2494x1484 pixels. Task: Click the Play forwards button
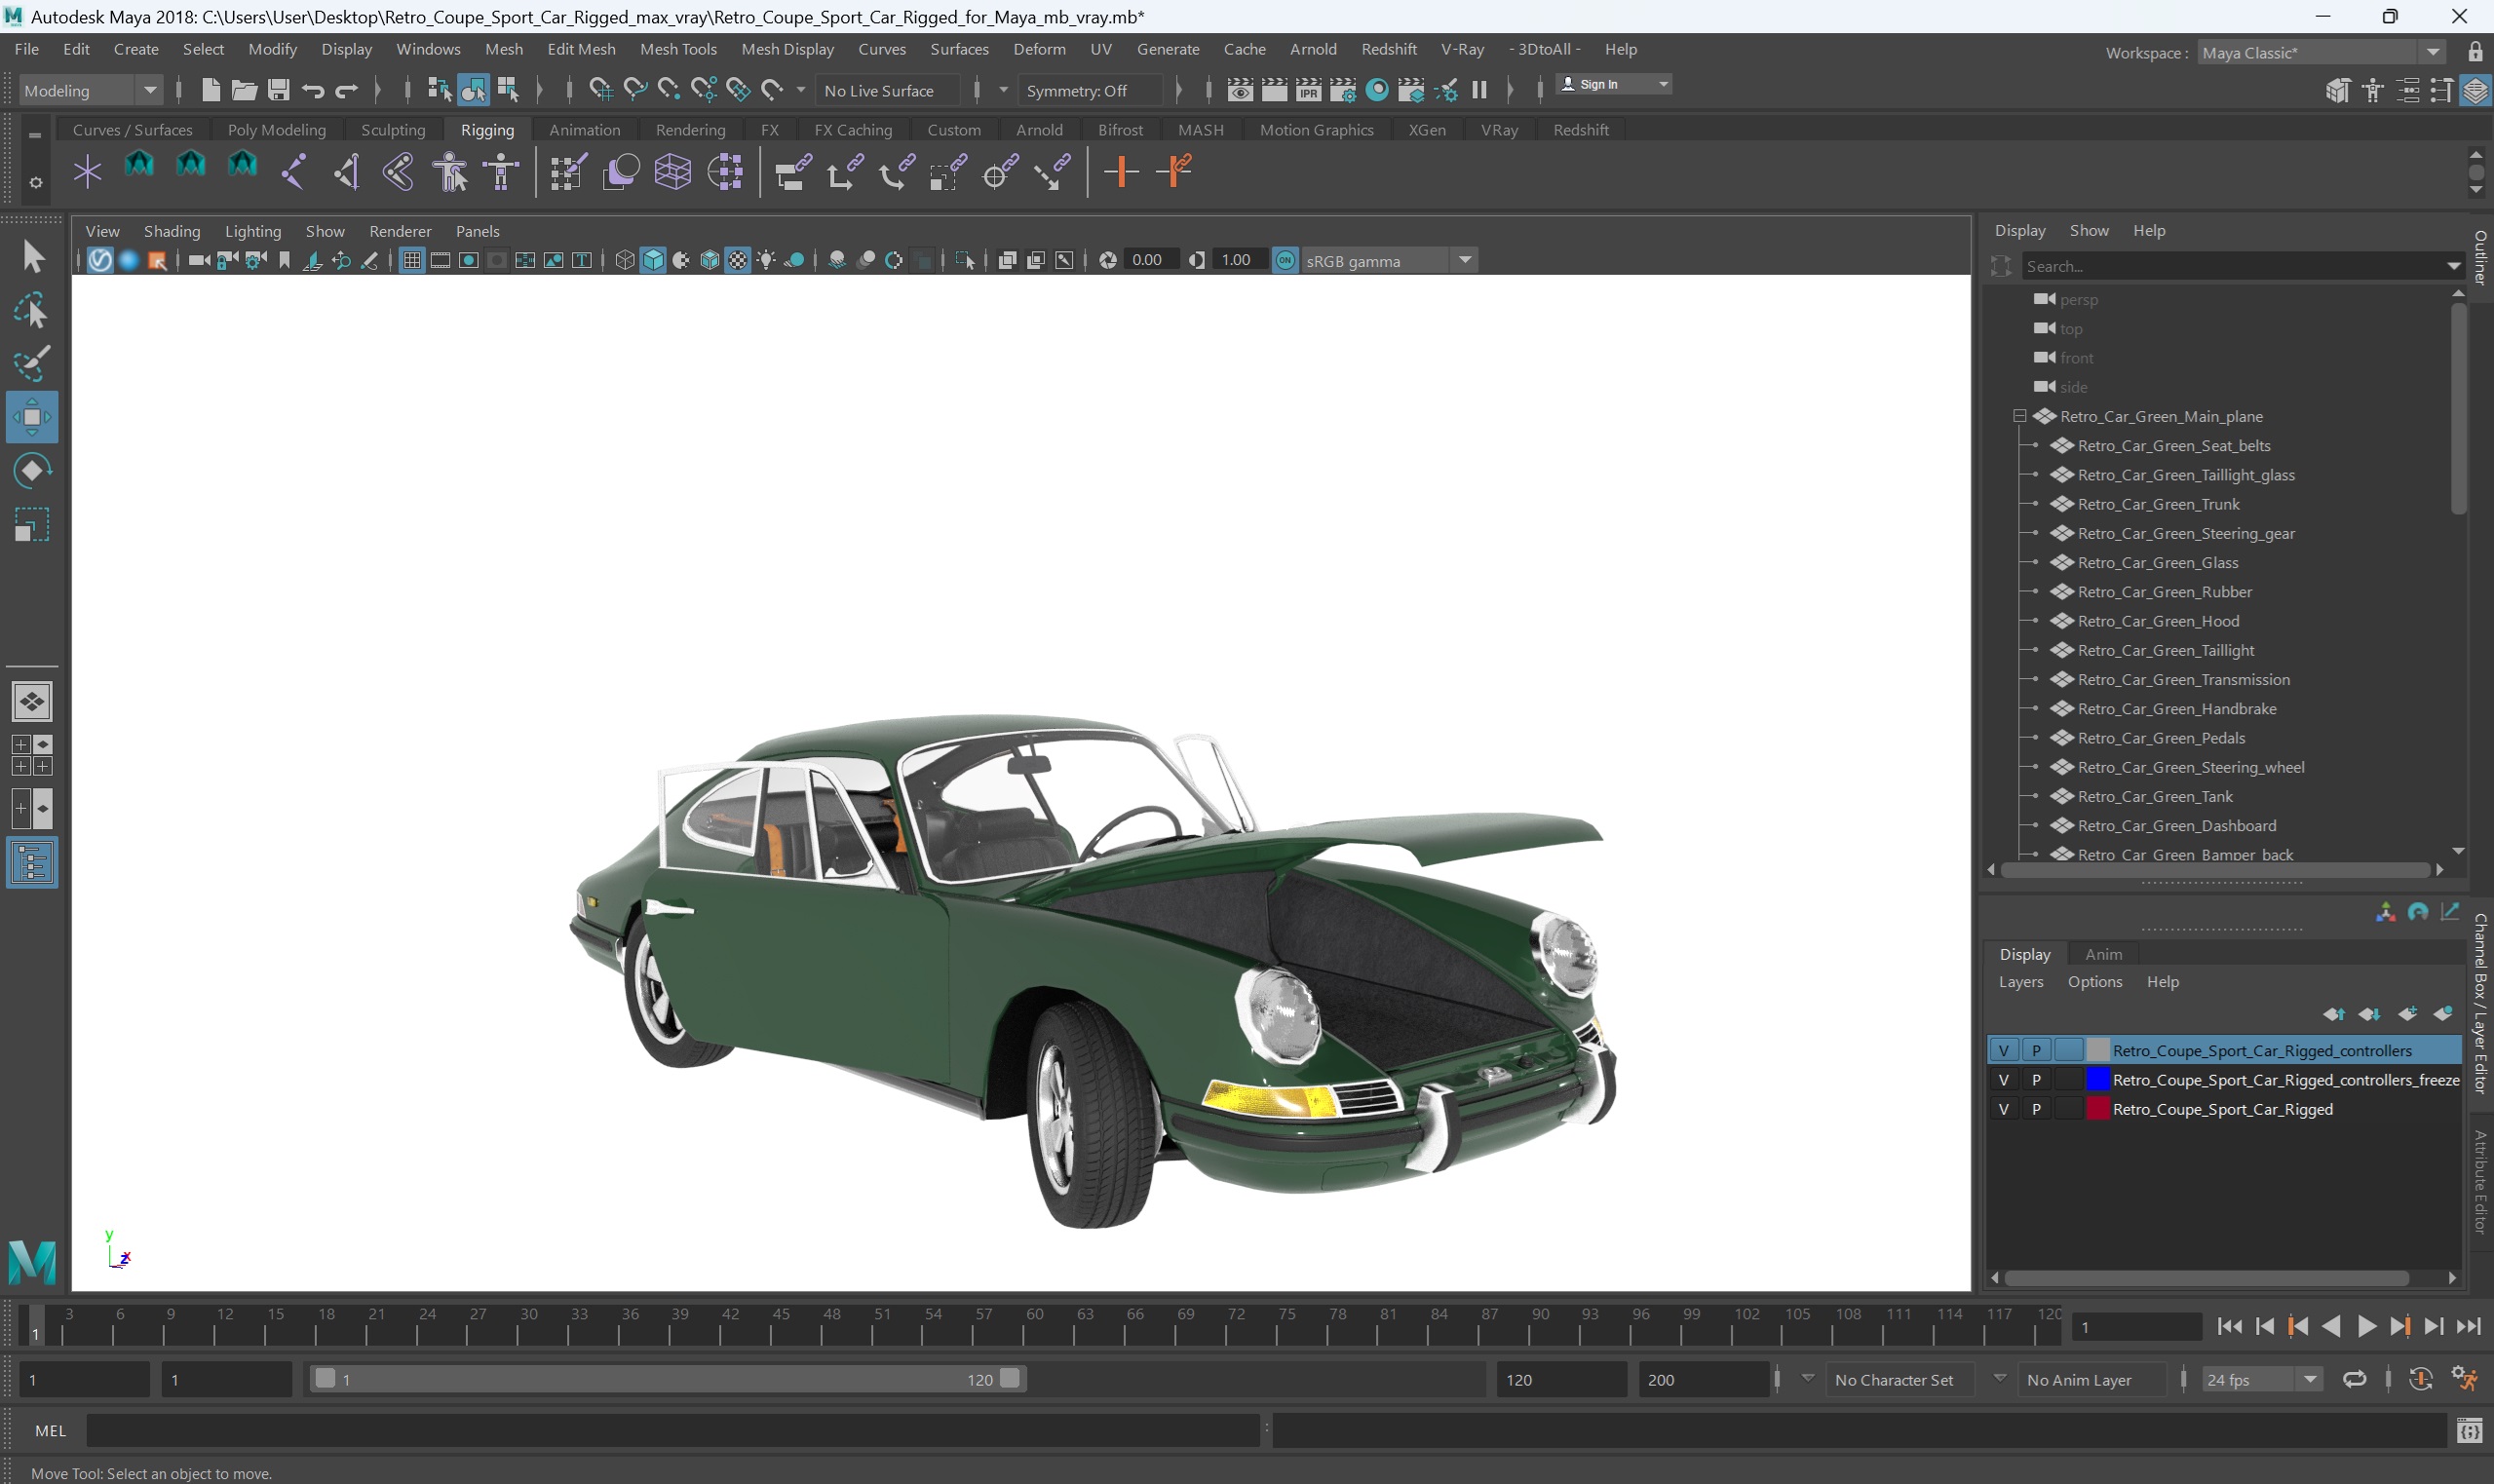[2365, 1326]
